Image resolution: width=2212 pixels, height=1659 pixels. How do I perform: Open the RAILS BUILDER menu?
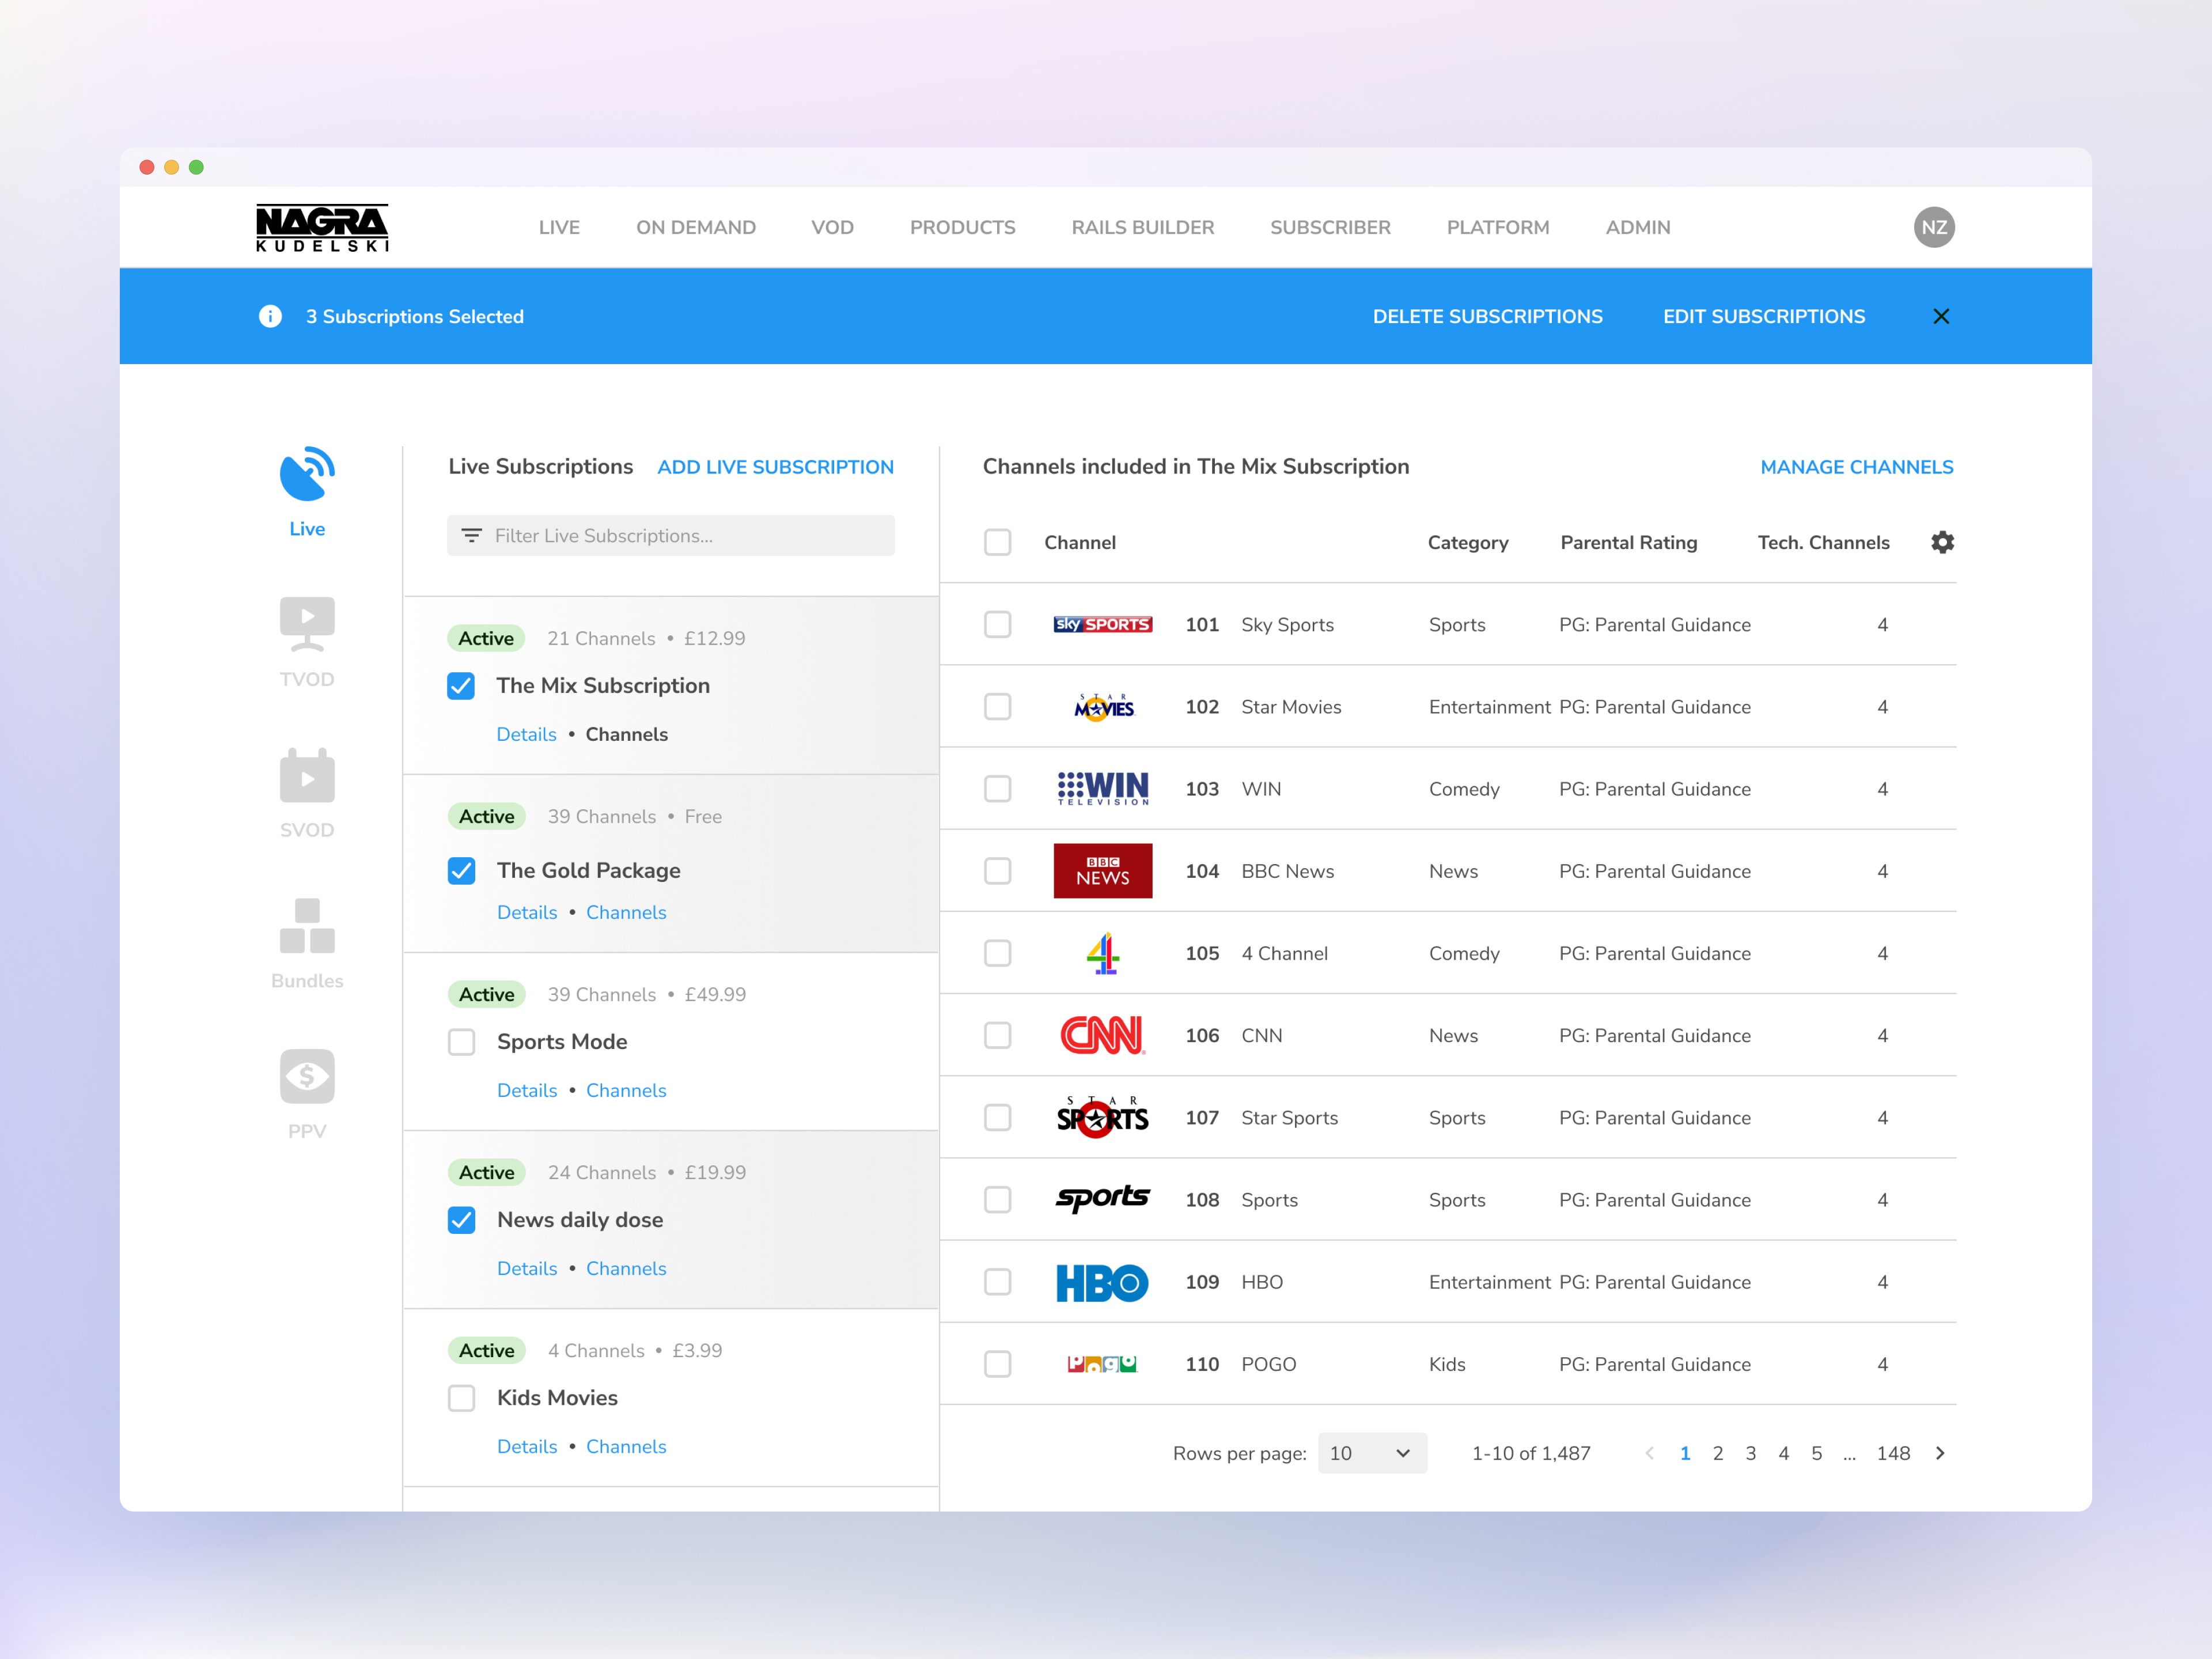coord(1142,227)
